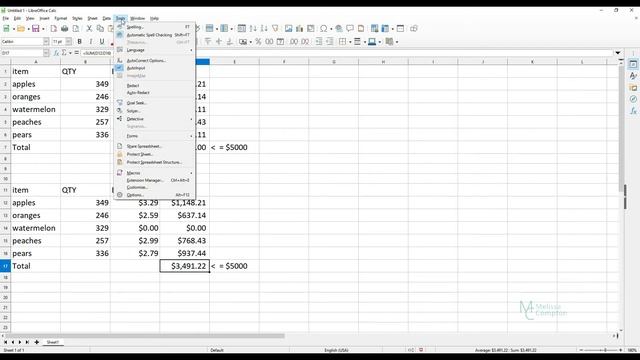The image size is (640, 360).
Task: Open the Name Box dropdown arrow
Action: 46,53
